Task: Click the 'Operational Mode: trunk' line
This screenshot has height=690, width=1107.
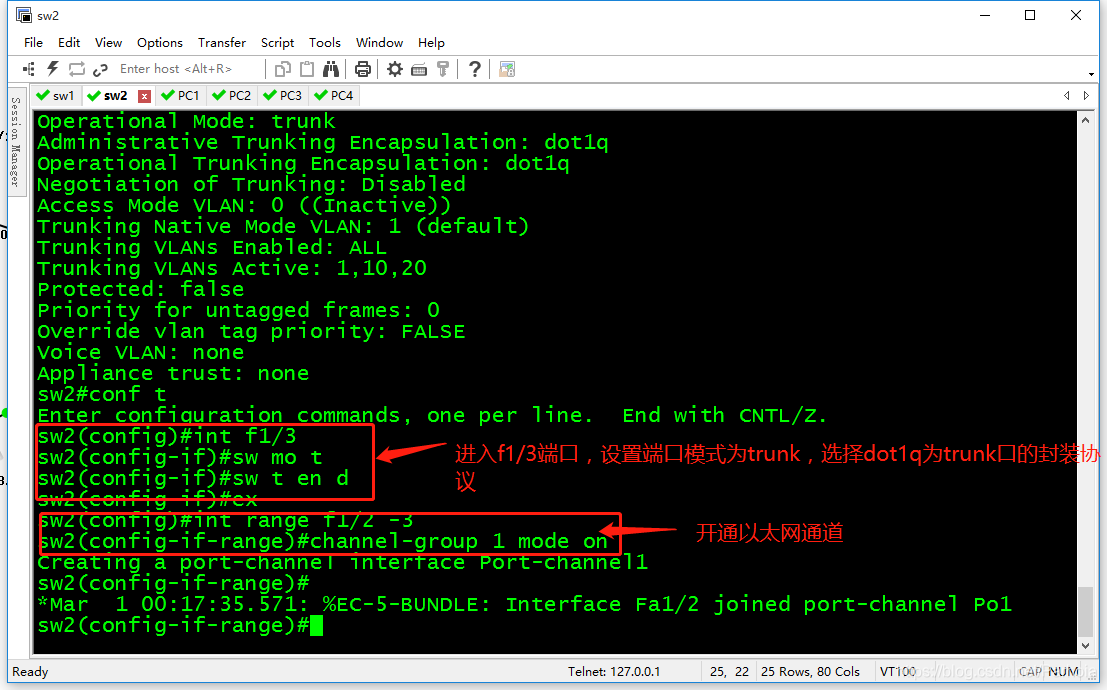Action: (186, 121)
